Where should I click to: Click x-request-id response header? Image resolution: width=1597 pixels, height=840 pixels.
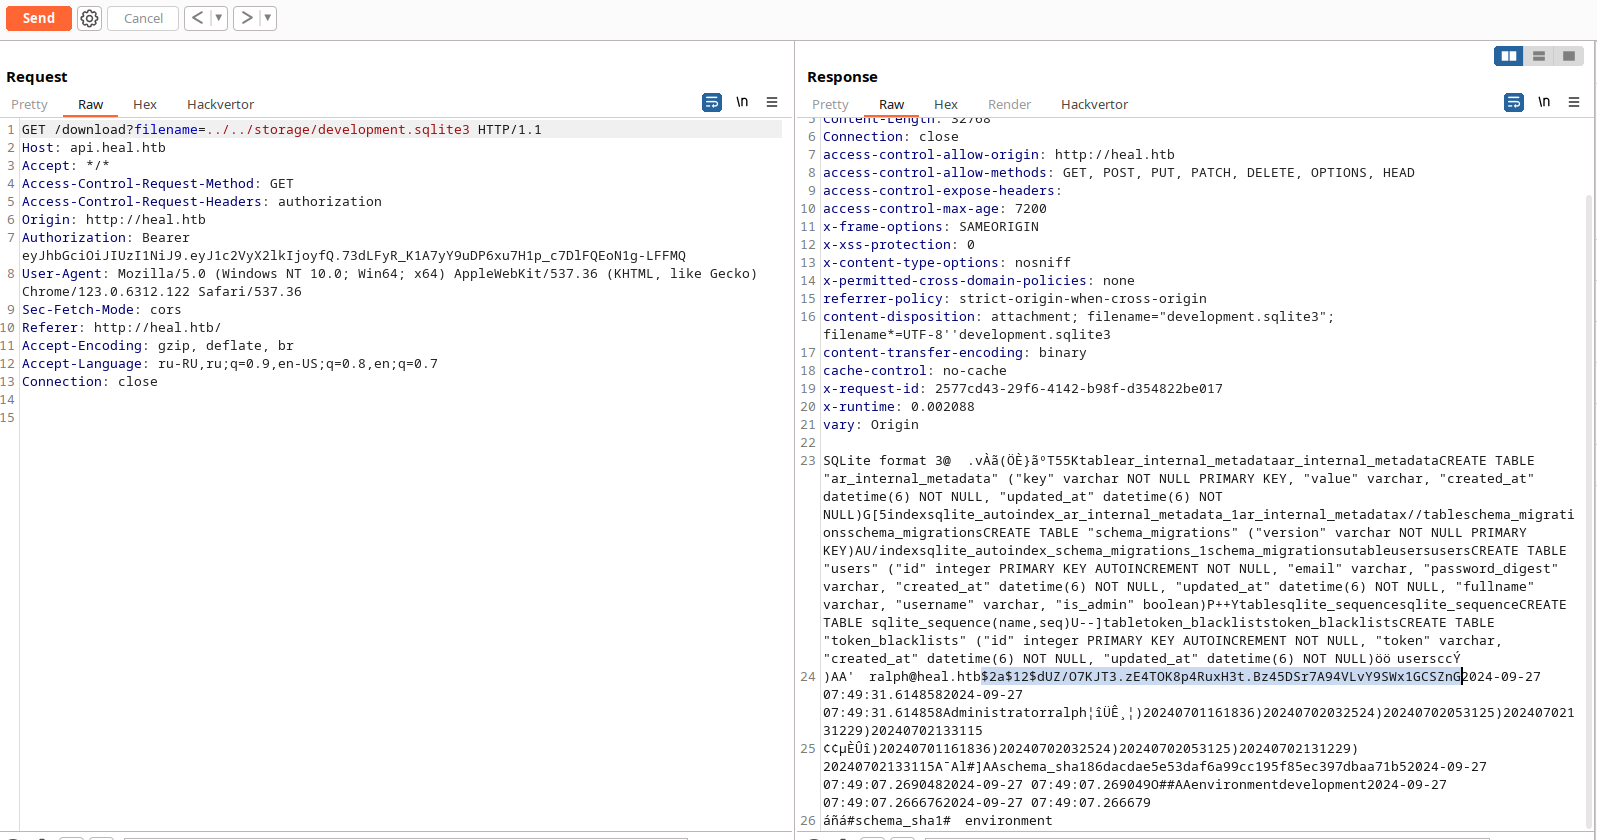[1023, 389]
